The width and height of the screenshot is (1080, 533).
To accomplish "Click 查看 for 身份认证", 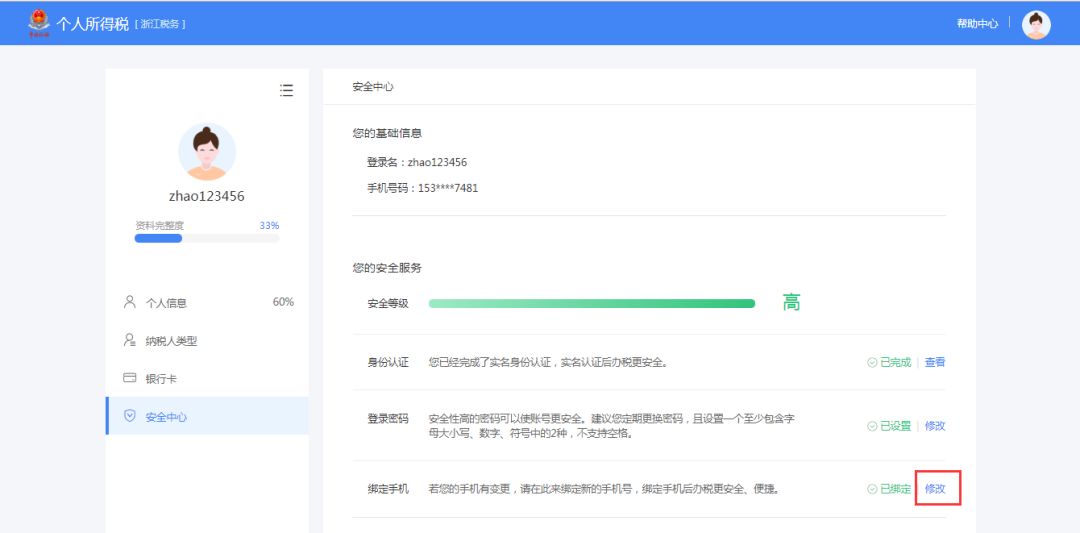I will (x=935, y=362).
